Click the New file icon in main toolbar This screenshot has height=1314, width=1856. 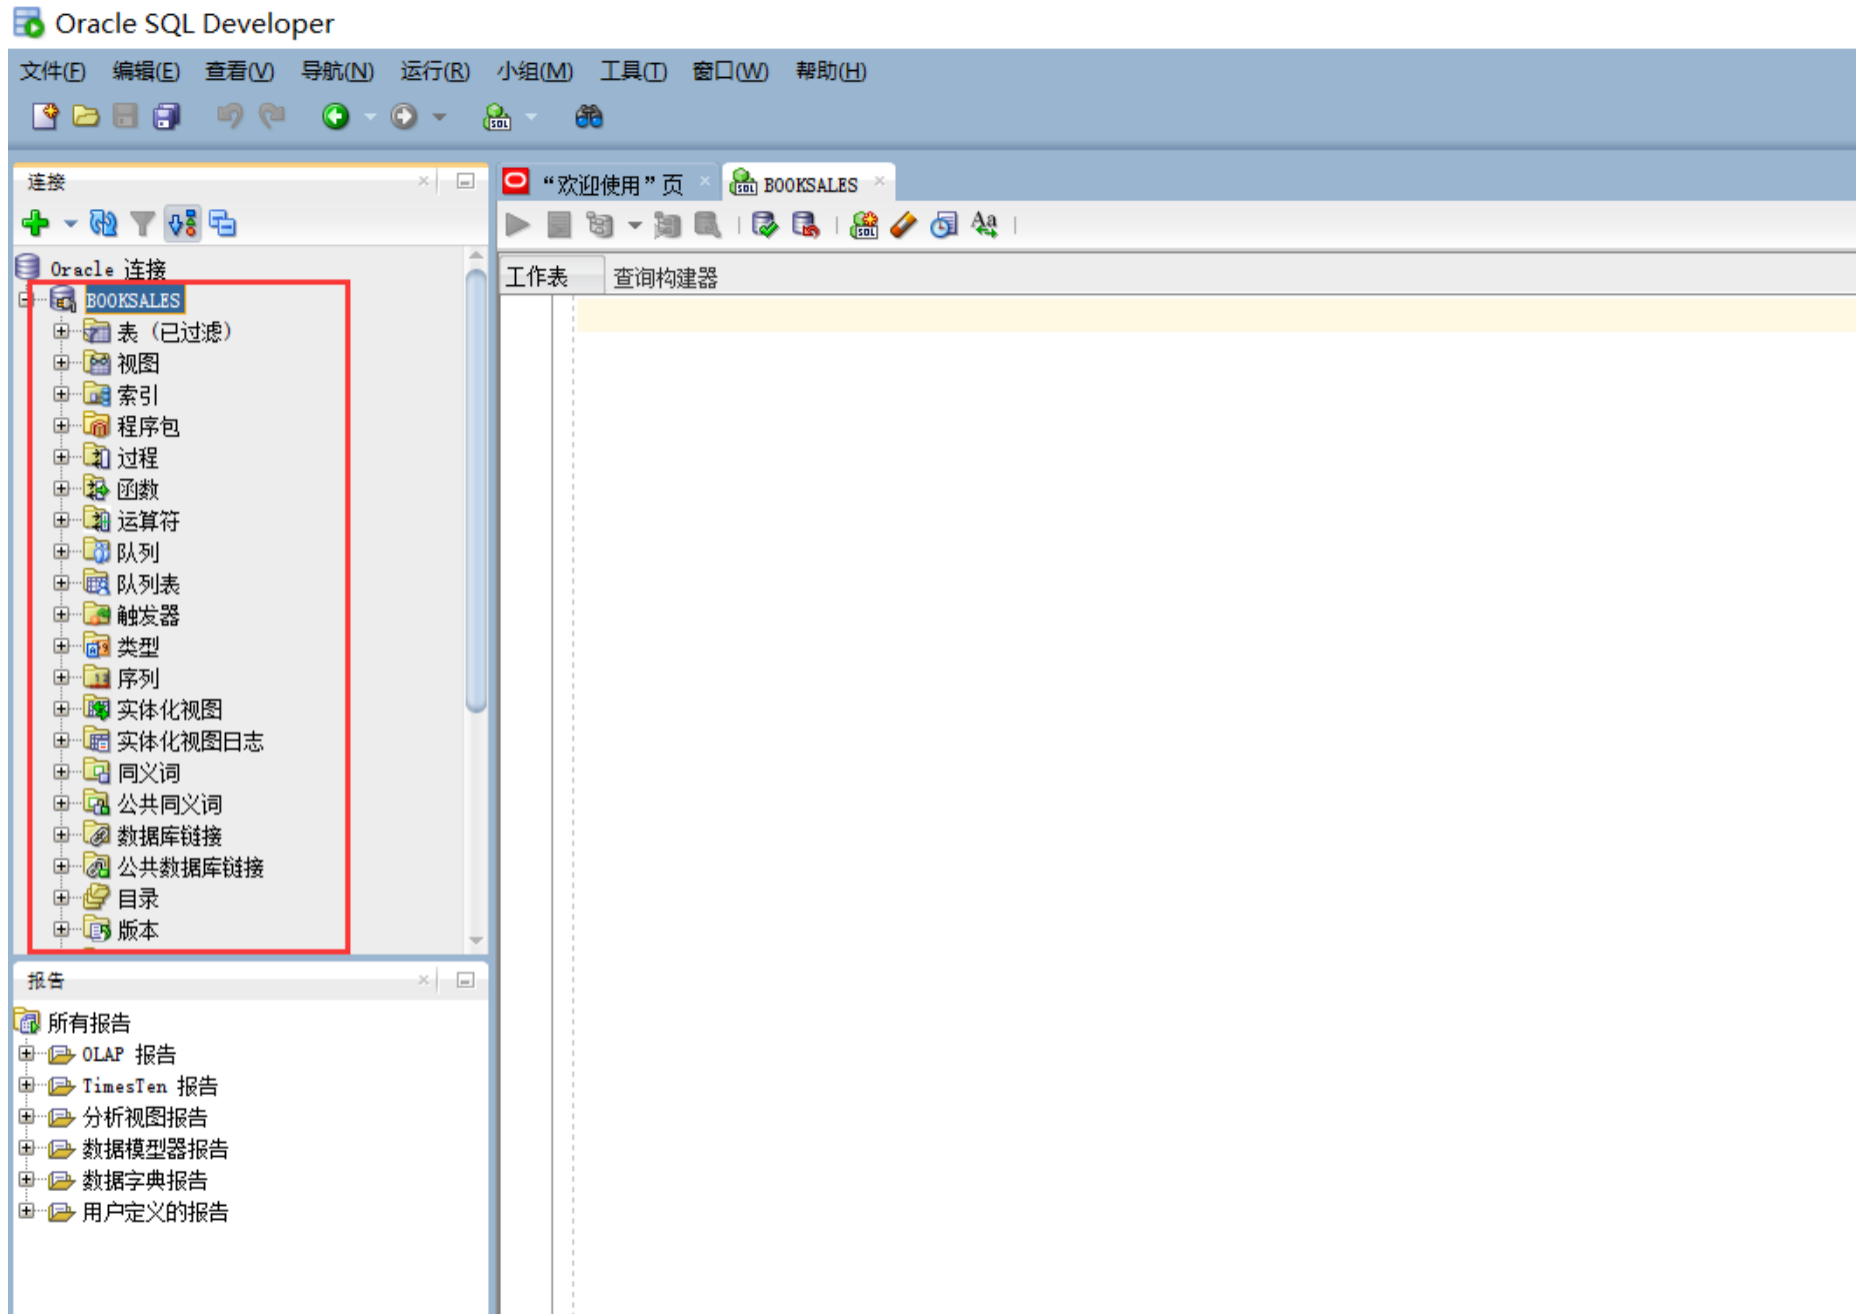(x=46, y=116)
